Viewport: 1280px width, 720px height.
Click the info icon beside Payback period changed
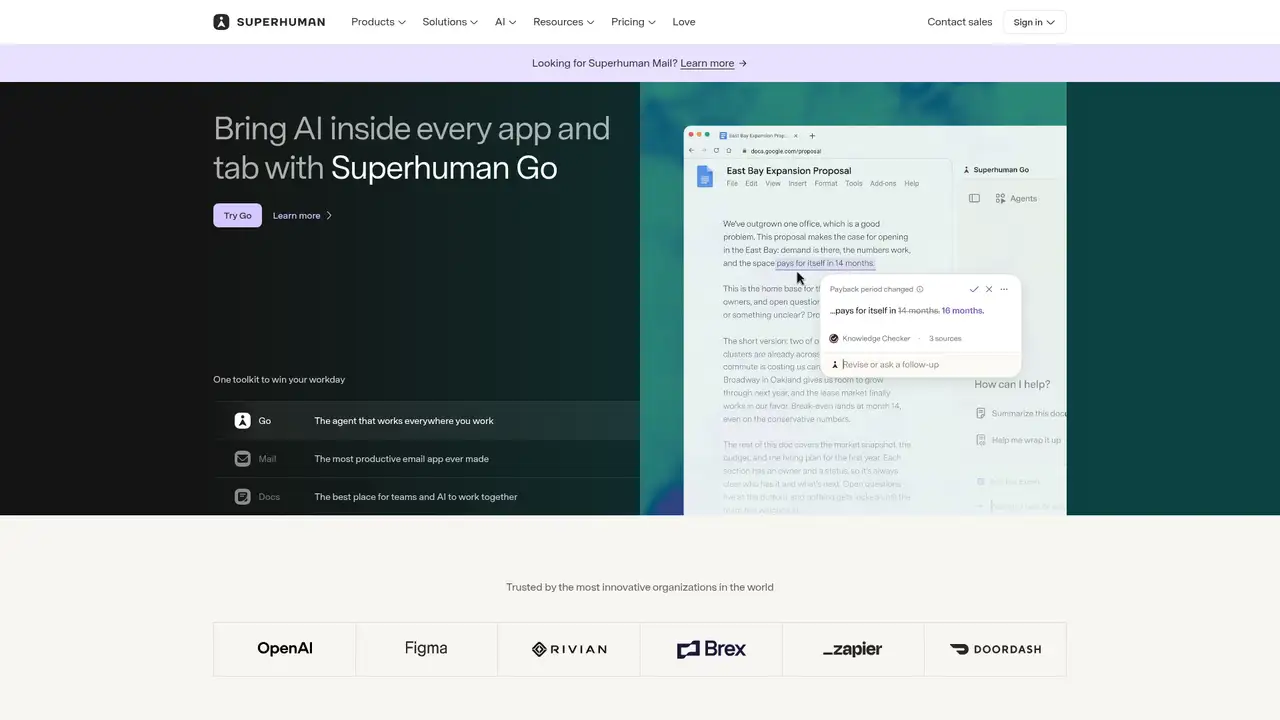pyautogui.click(x=920, y=289)
